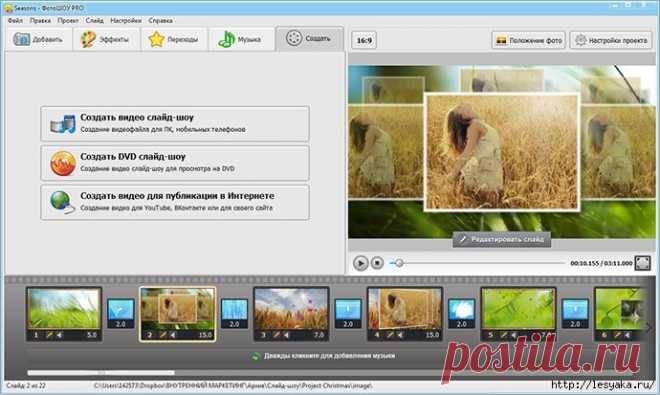Click the play button under the preview
The image size is (660, 395).
(360, 263)
